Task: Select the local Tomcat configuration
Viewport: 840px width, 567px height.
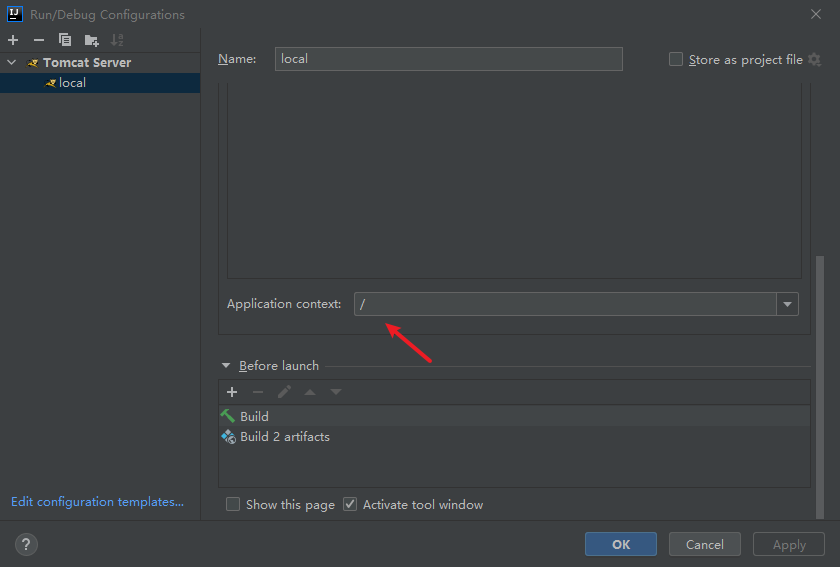Action: point(100,83)
